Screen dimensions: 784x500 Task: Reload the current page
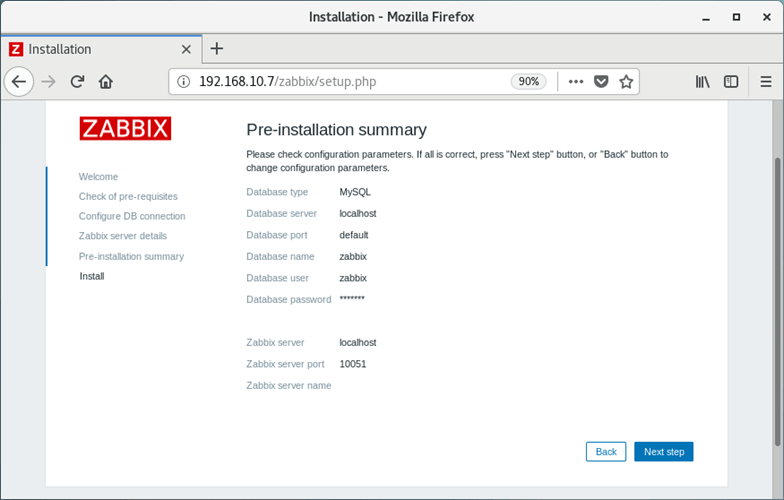(x=77, y=82)
